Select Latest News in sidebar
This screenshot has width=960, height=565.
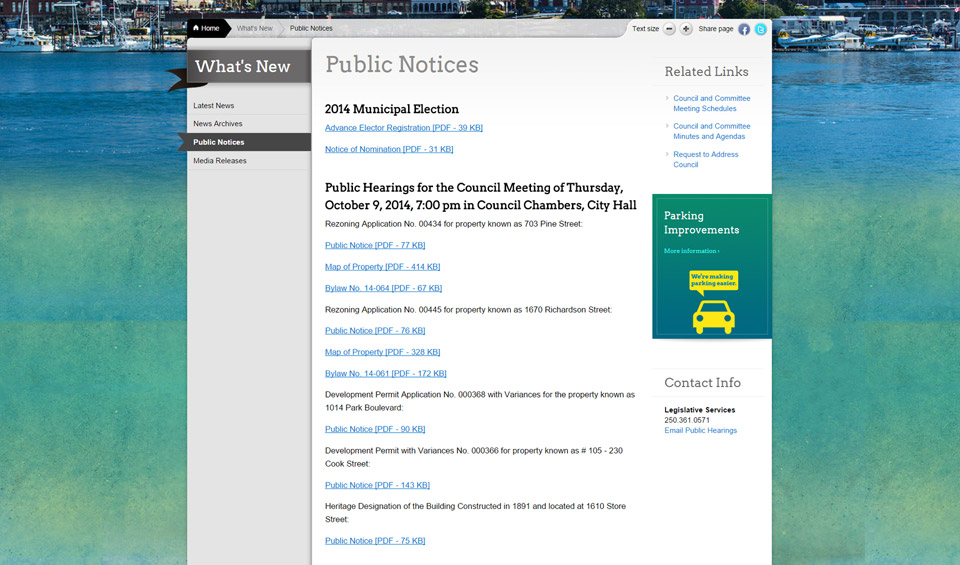pyautogui.click(x=214, y=105)
